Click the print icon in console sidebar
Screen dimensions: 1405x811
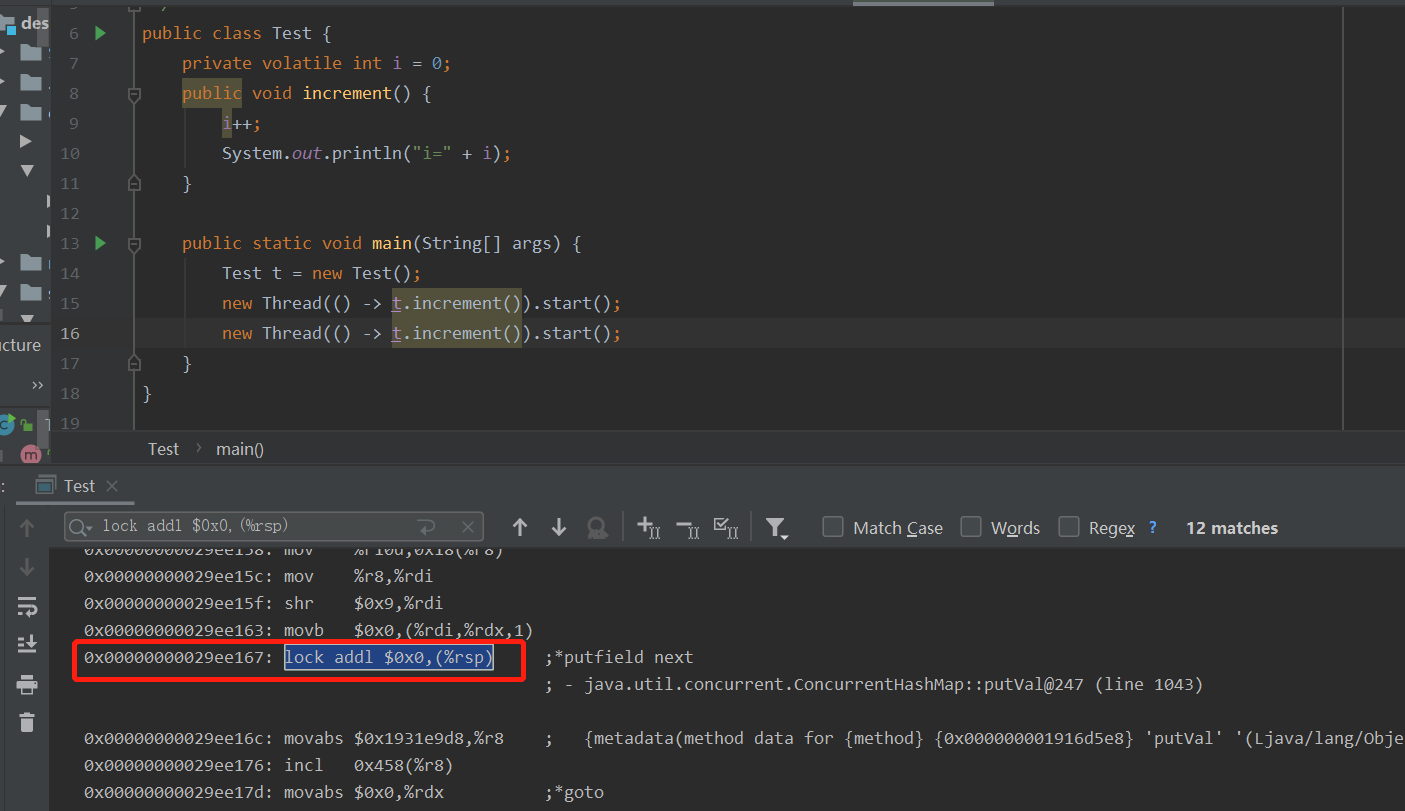pos(27,685)
